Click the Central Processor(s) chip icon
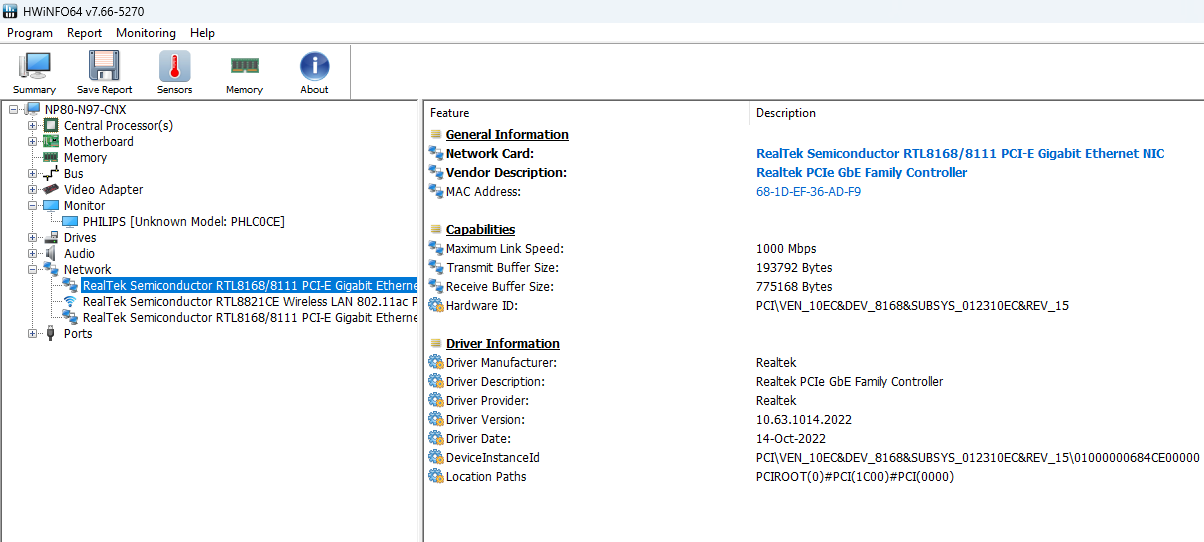1204x542 pixels. [x=50, y=125]
